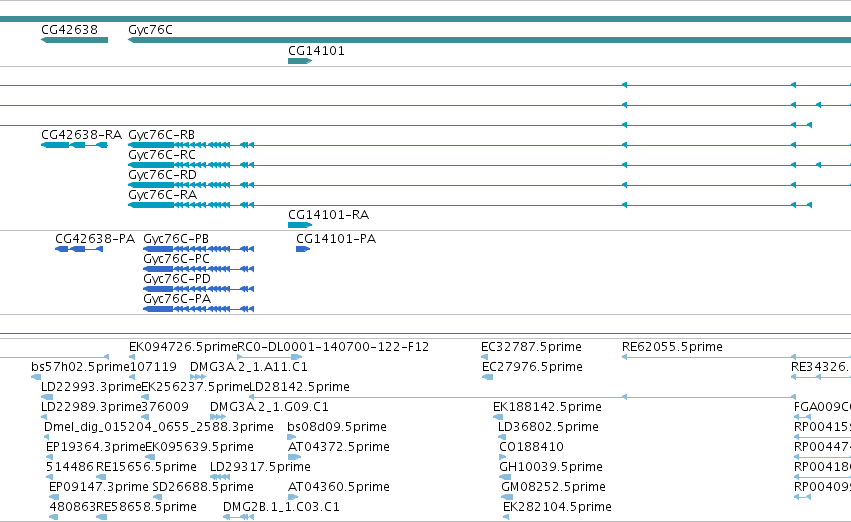Select EST bs57h02.5prime

80,367
